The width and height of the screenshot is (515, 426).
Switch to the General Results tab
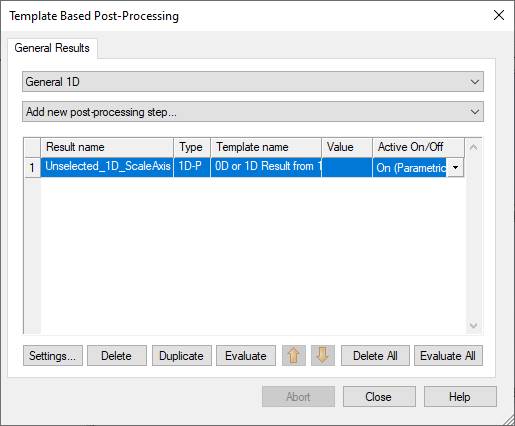[x=52, y=48]
